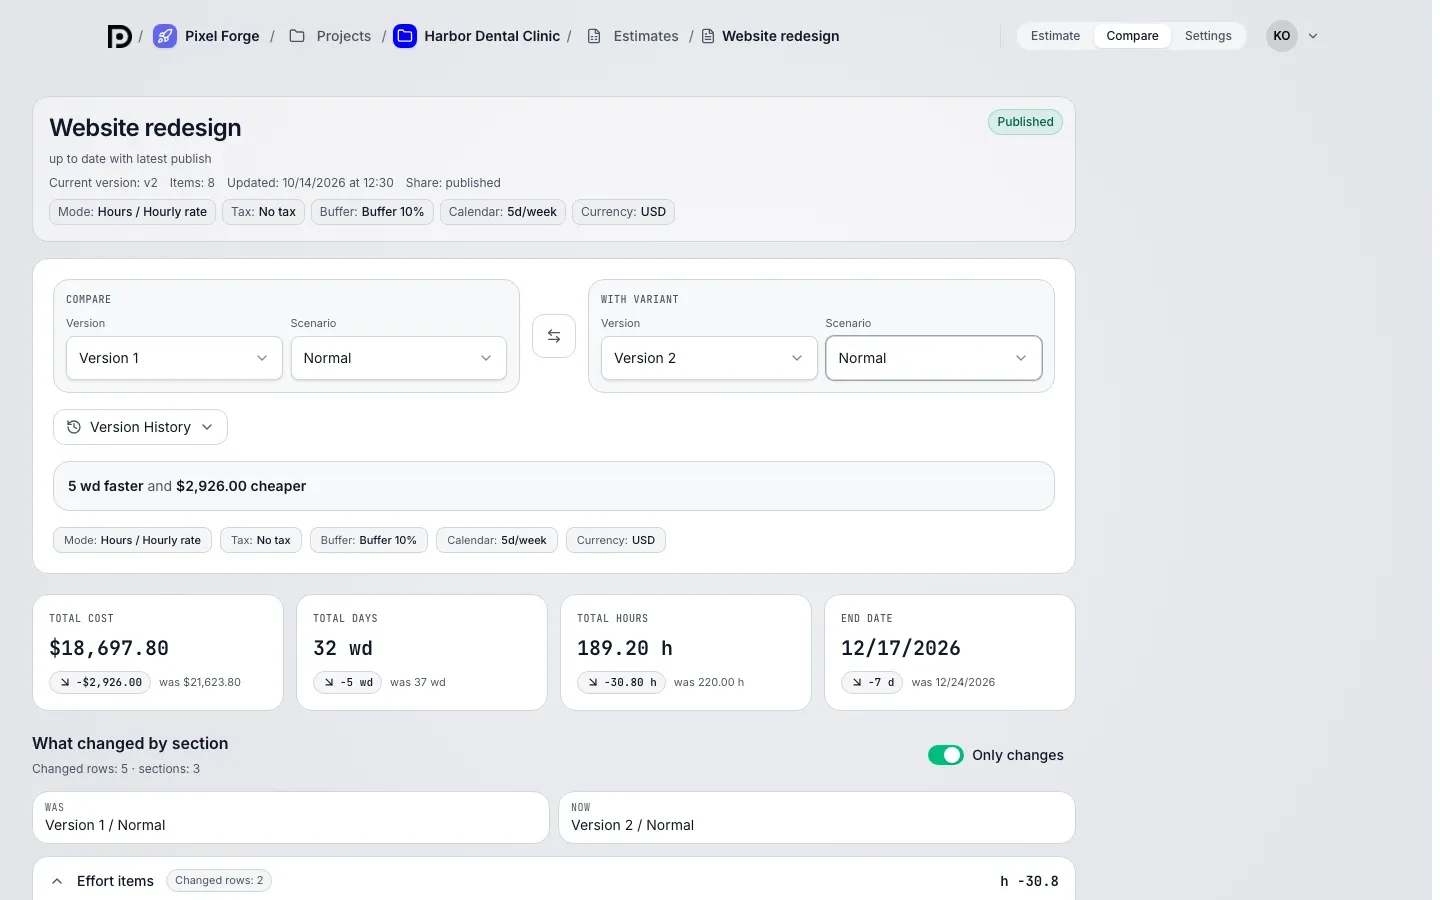The image size is (1440, 900).
Task: Click the 'Version 1 / Normal' WAS label
Action: (105, 825)
